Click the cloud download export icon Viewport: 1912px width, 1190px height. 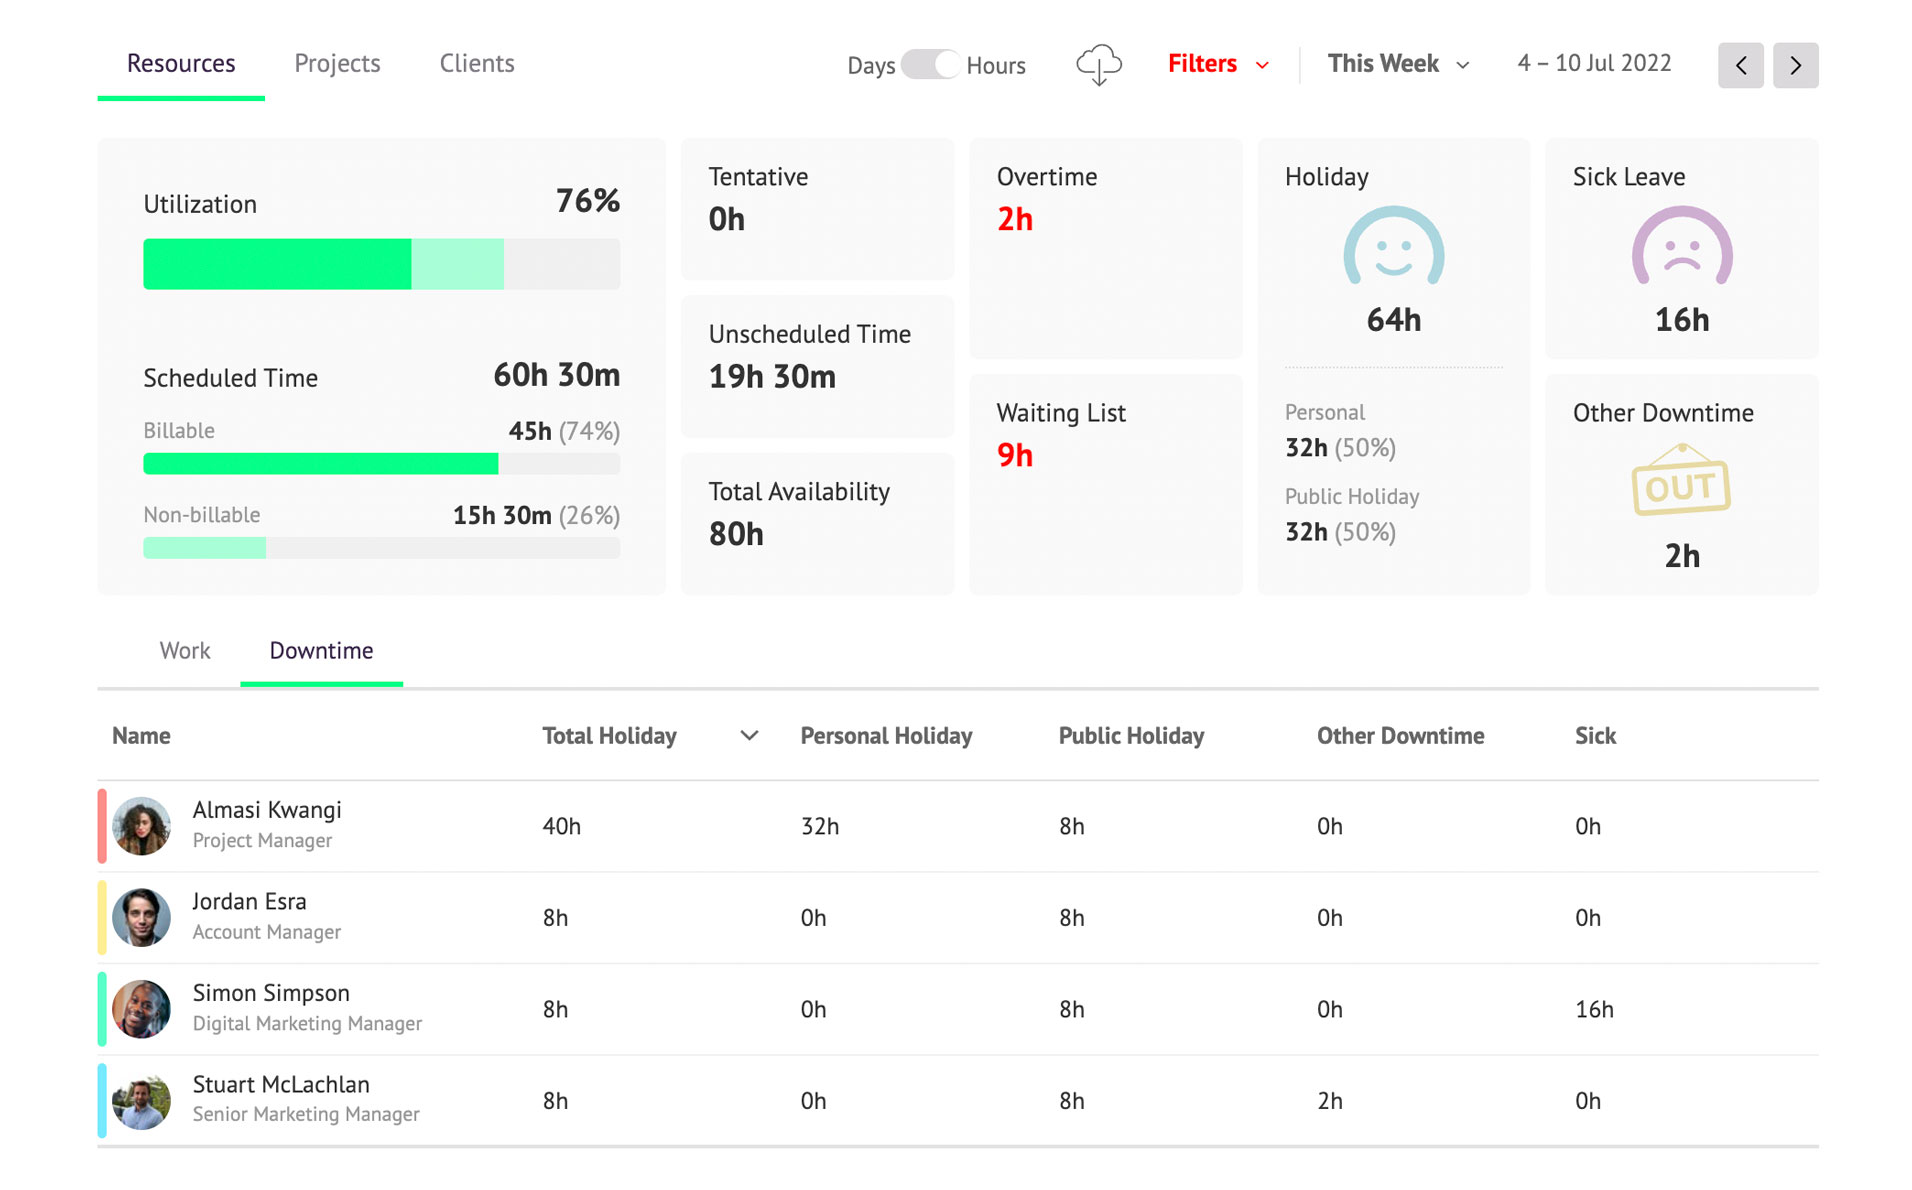(1098, 65)
